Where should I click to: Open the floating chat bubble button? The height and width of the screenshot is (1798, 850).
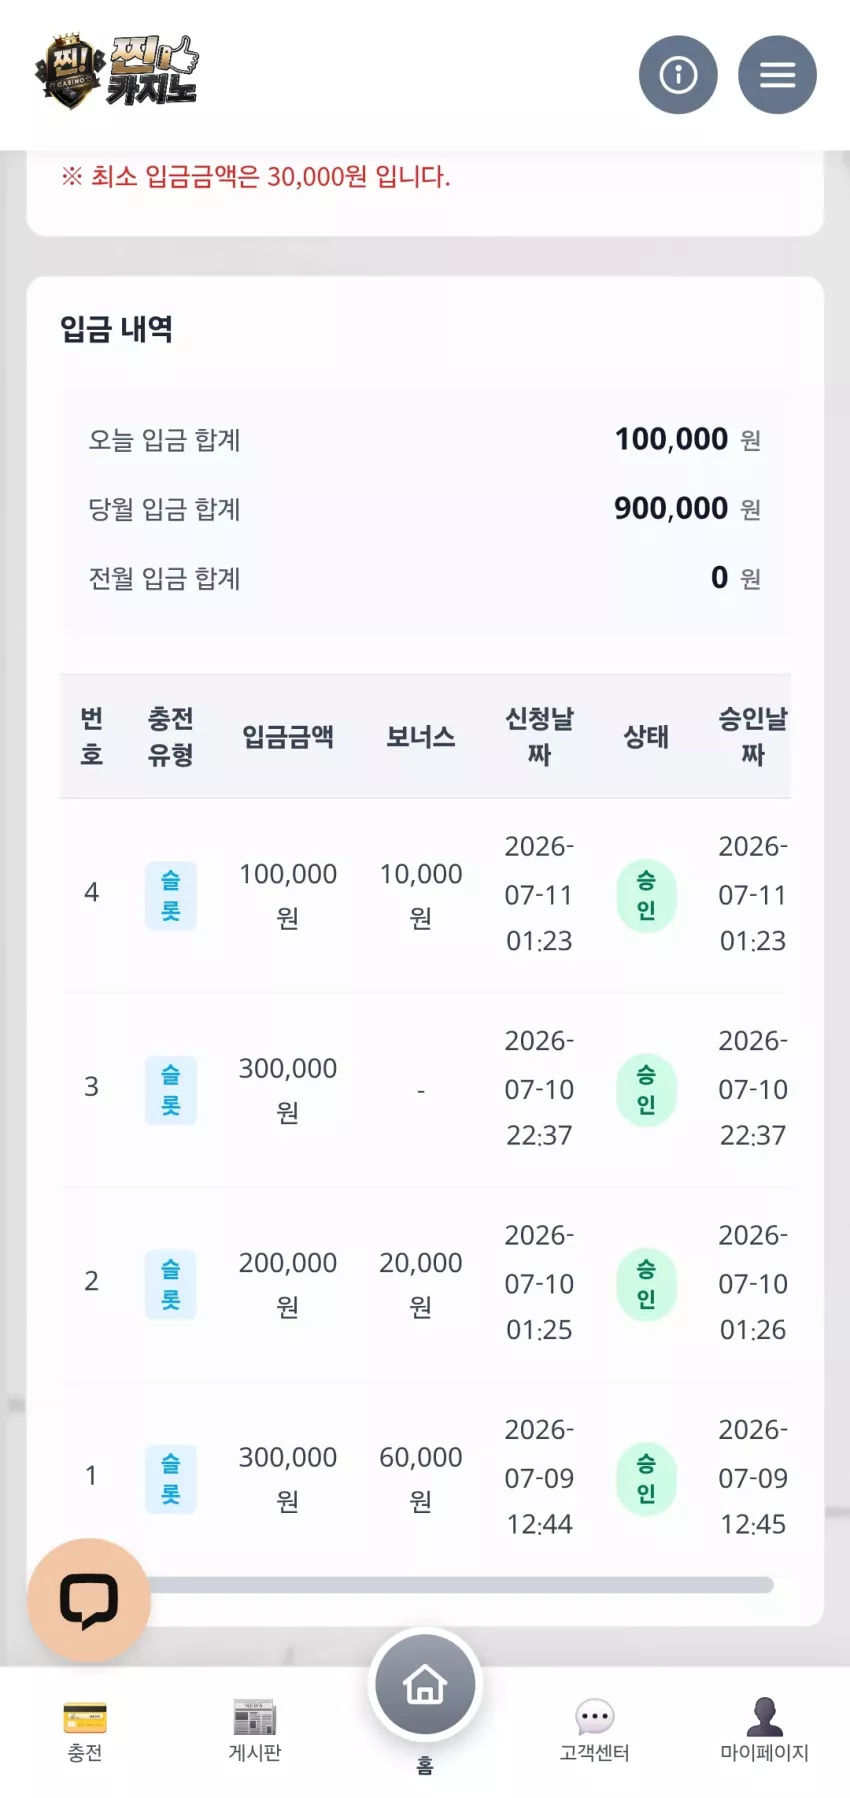(x=89, y=1600)
